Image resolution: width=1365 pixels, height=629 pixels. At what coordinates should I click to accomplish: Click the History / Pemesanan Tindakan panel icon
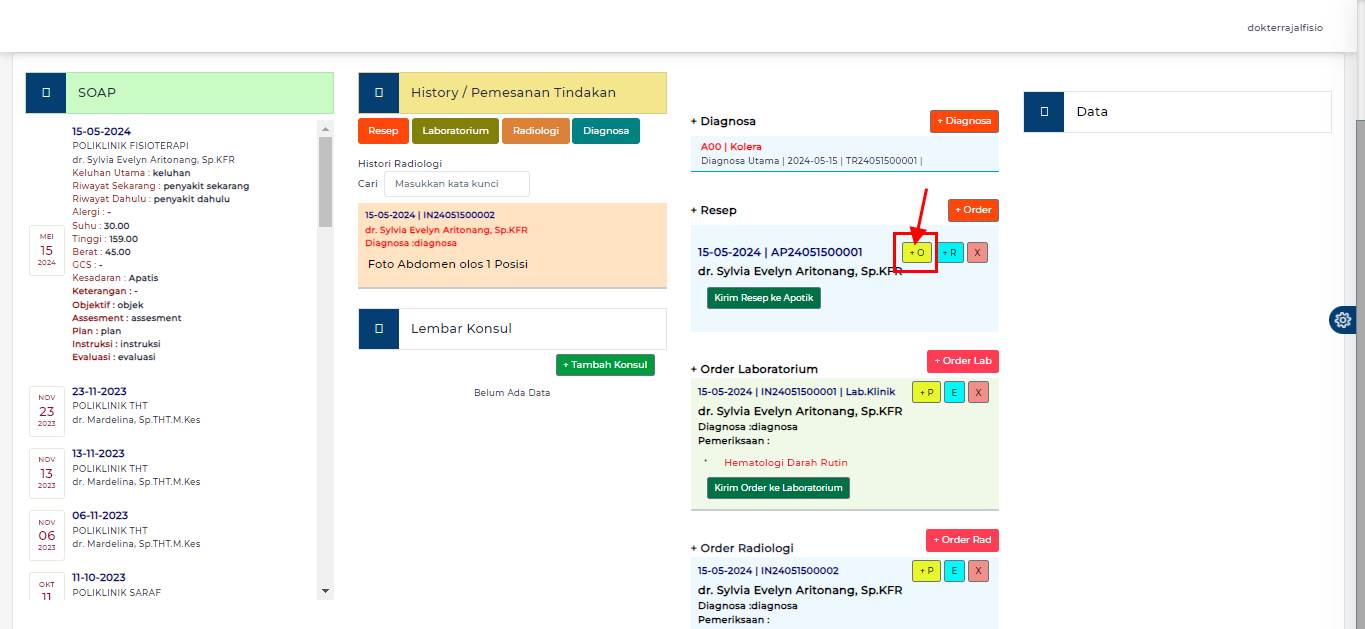(x=378, y=91)
